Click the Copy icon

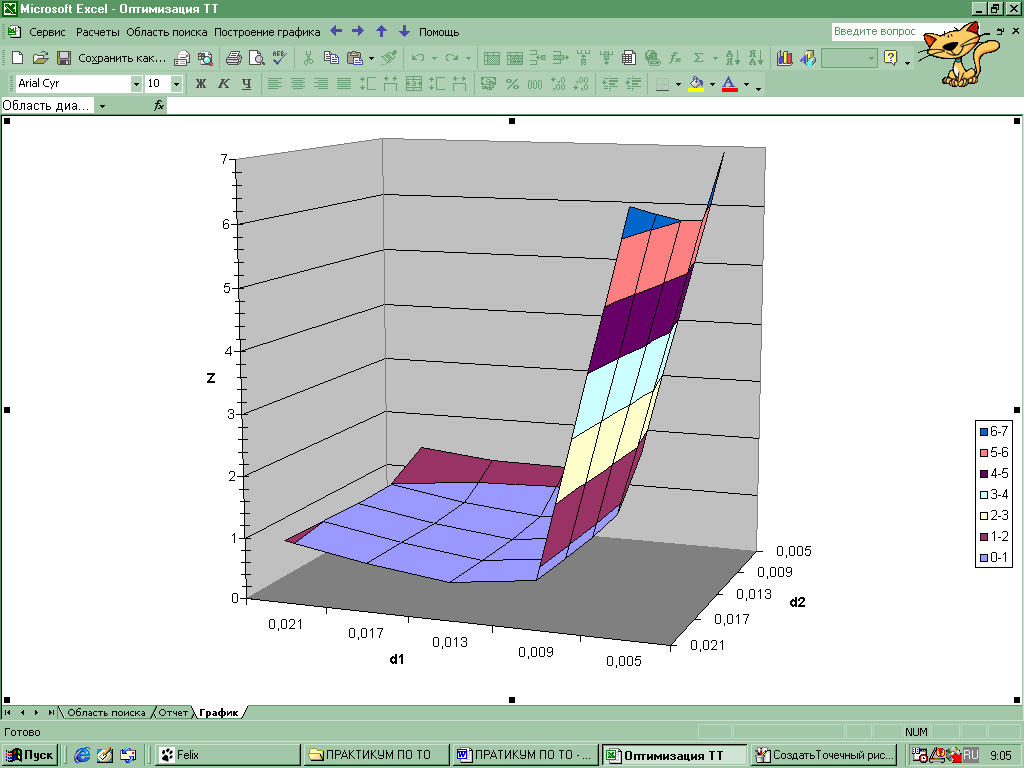pos(332,58)
